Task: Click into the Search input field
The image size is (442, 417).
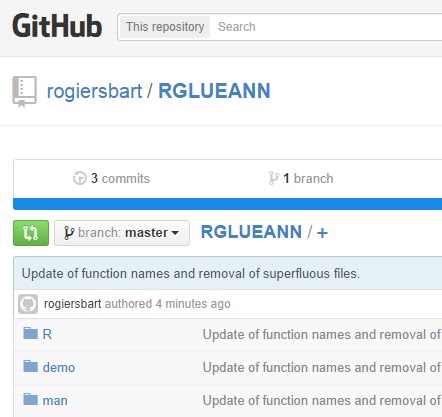Action: tap(327, 27)
